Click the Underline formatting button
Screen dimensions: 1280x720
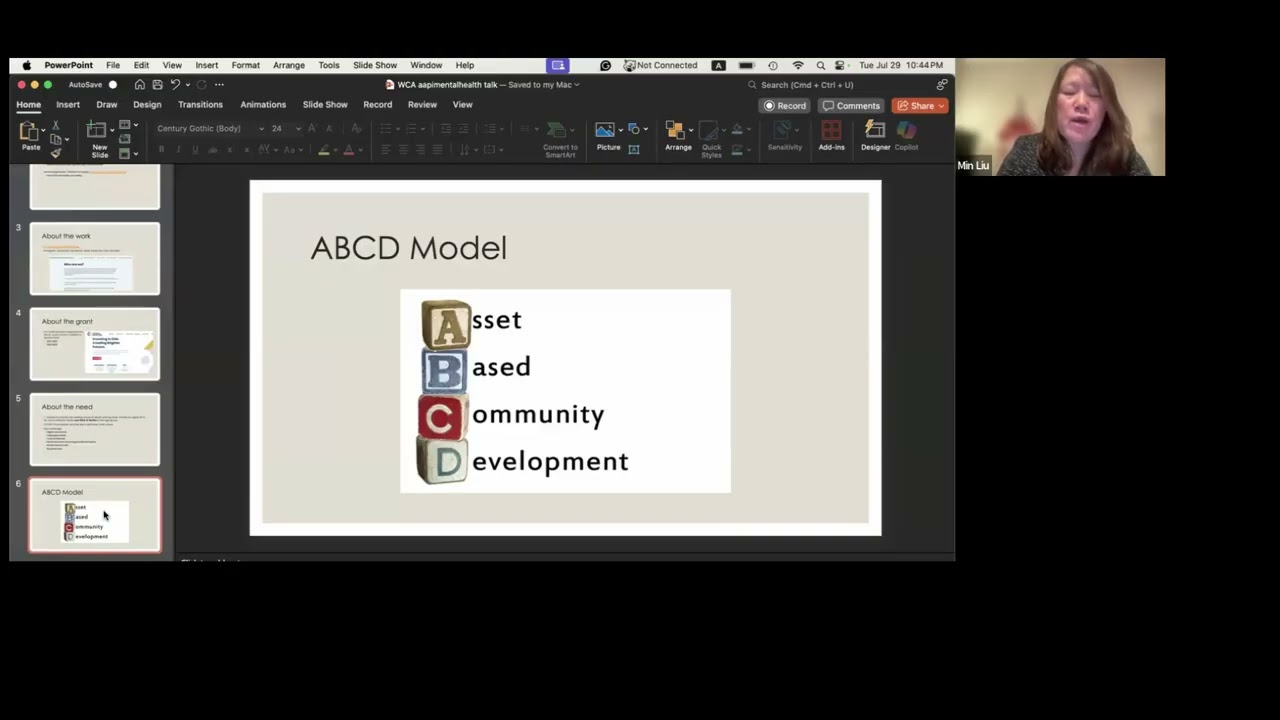coord(195,150)
